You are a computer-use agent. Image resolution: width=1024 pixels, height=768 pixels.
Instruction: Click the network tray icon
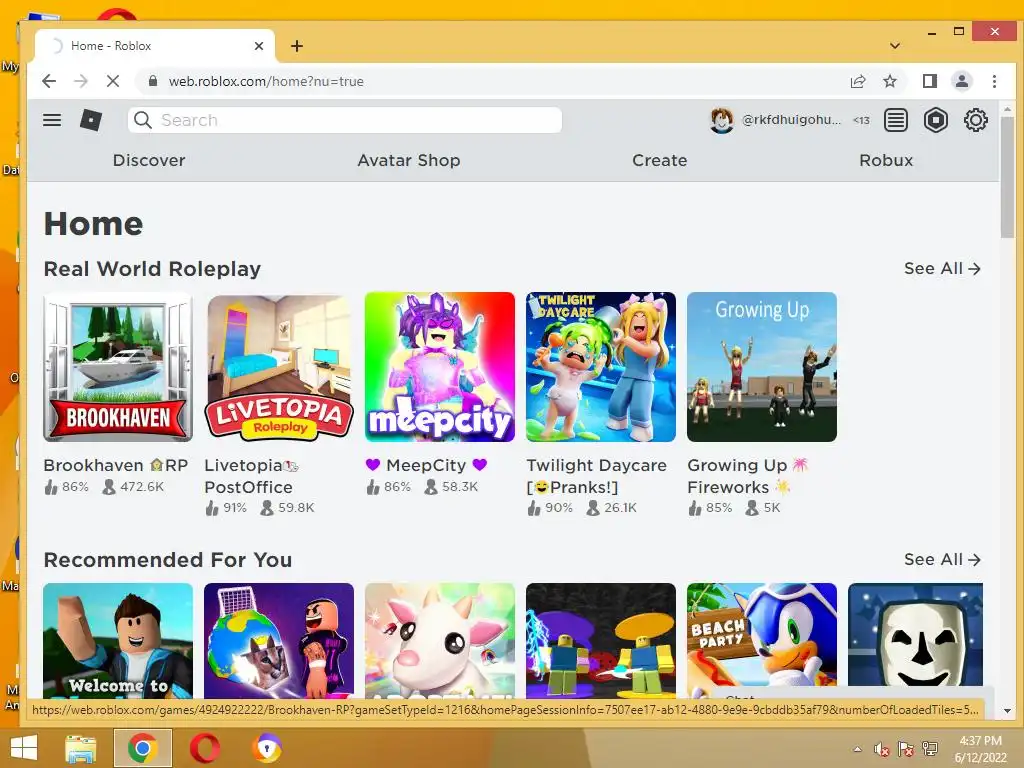coord(930,749)
